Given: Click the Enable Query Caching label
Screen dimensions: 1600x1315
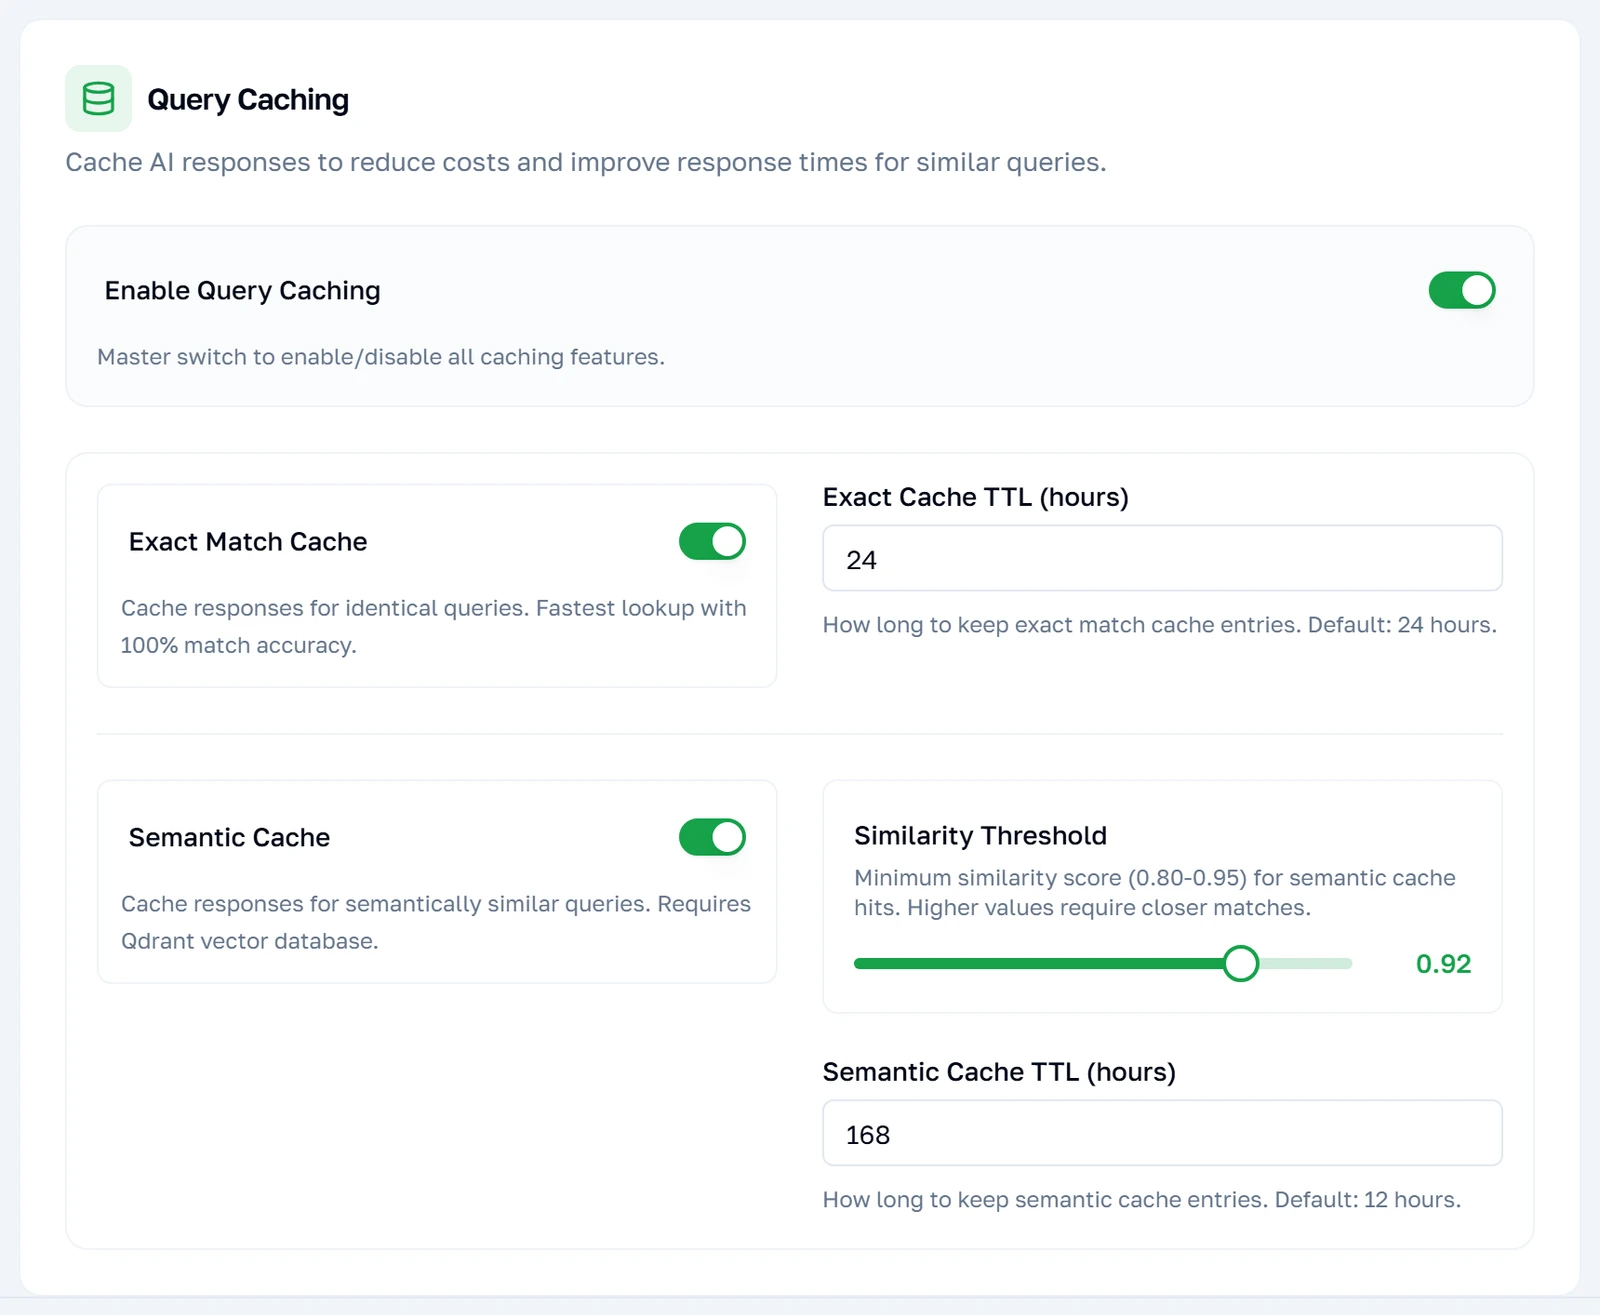Looking at the screenshot, I should click(242, 290).
